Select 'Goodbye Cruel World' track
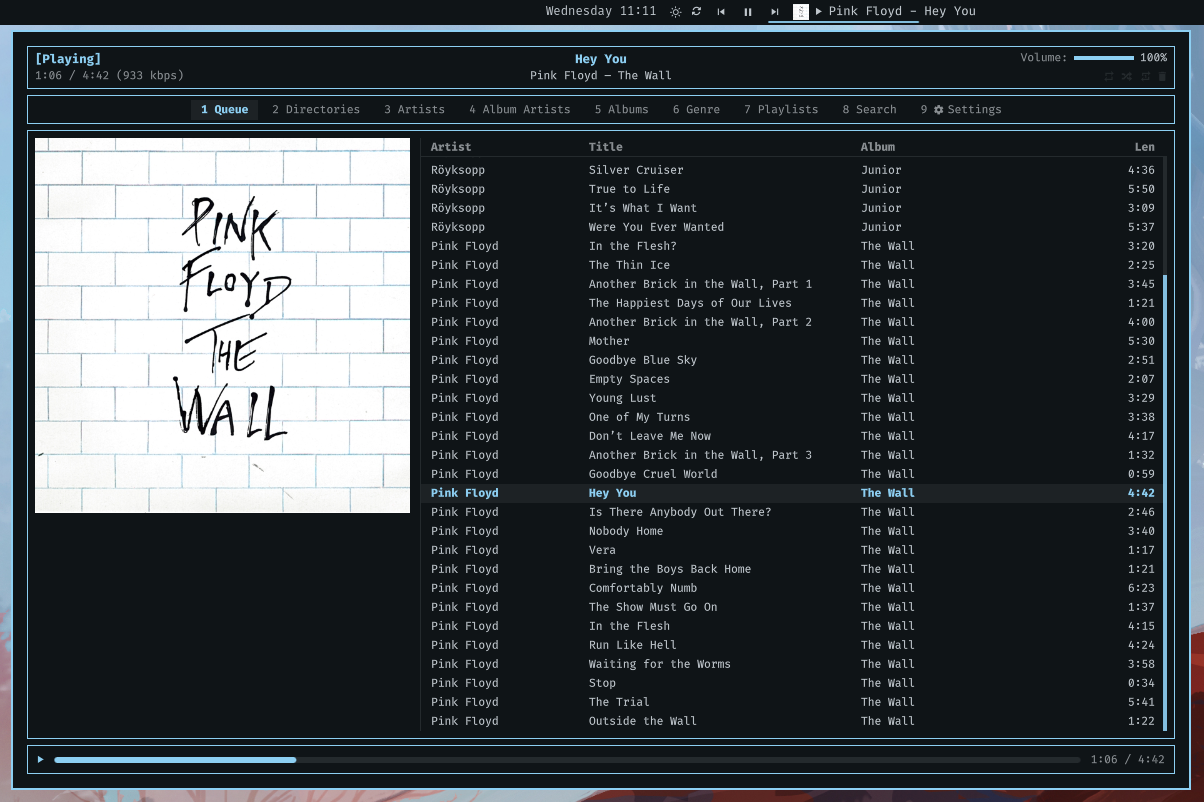 tap(793, 474)
